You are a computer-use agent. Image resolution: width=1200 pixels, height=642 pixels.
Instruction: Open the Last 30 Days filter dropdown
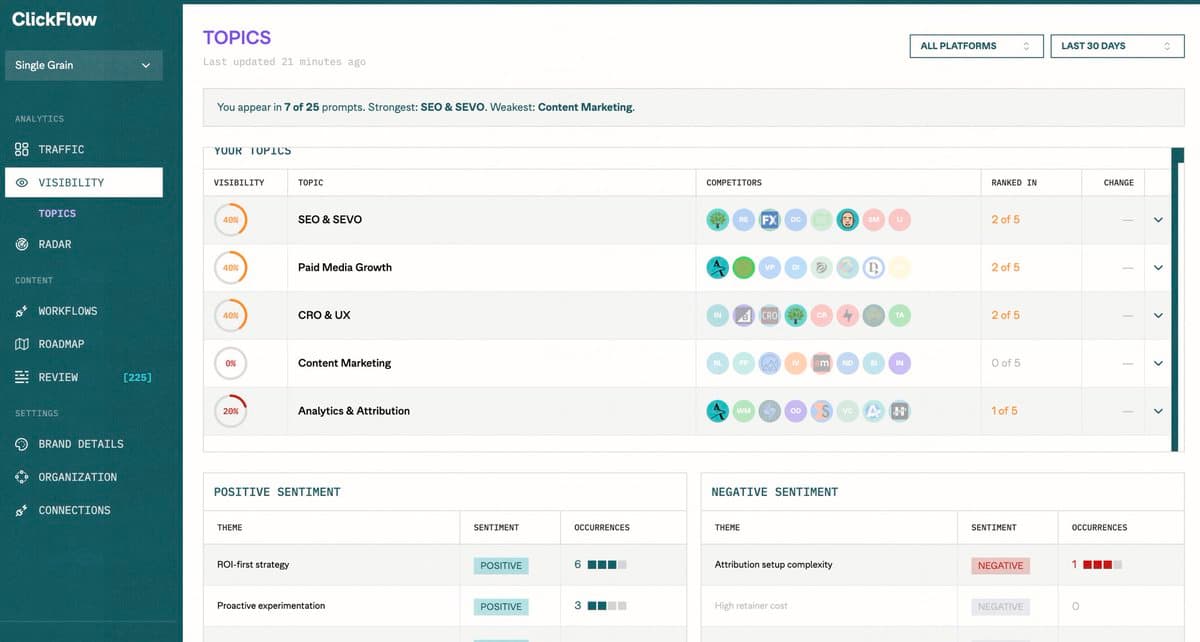[x=1117, y=45]
